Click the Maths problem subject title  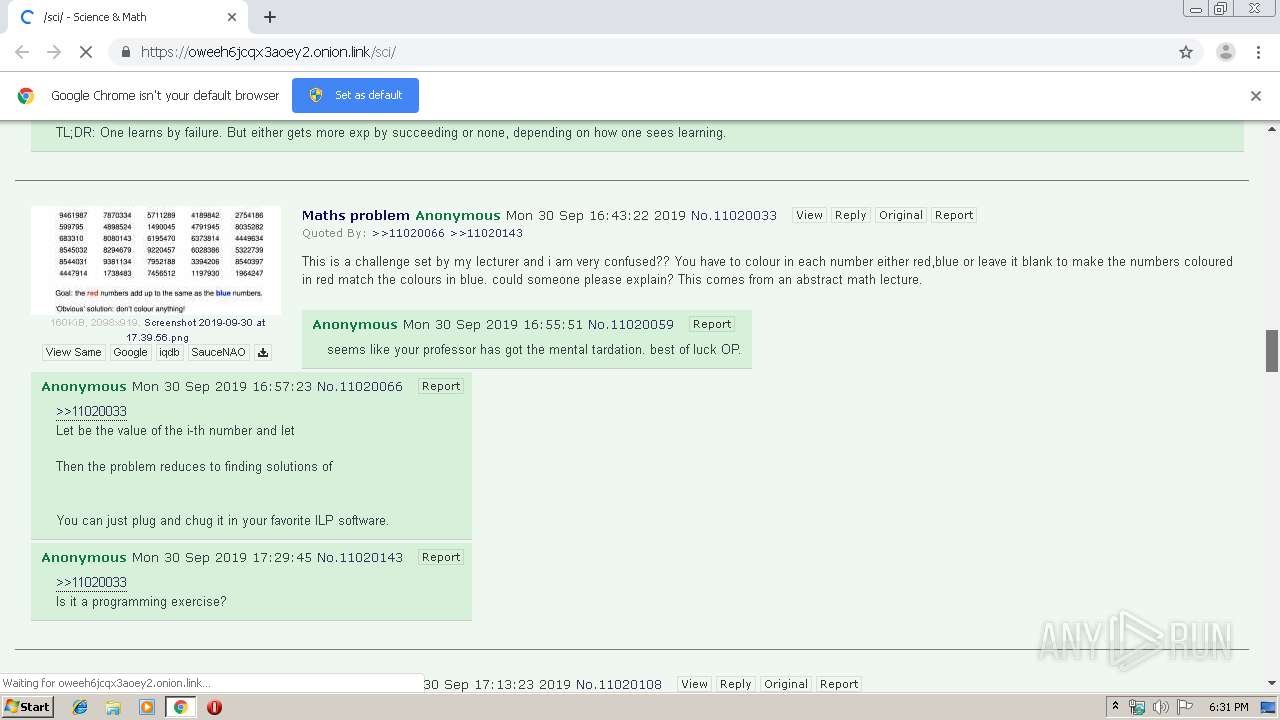point(356,215)
